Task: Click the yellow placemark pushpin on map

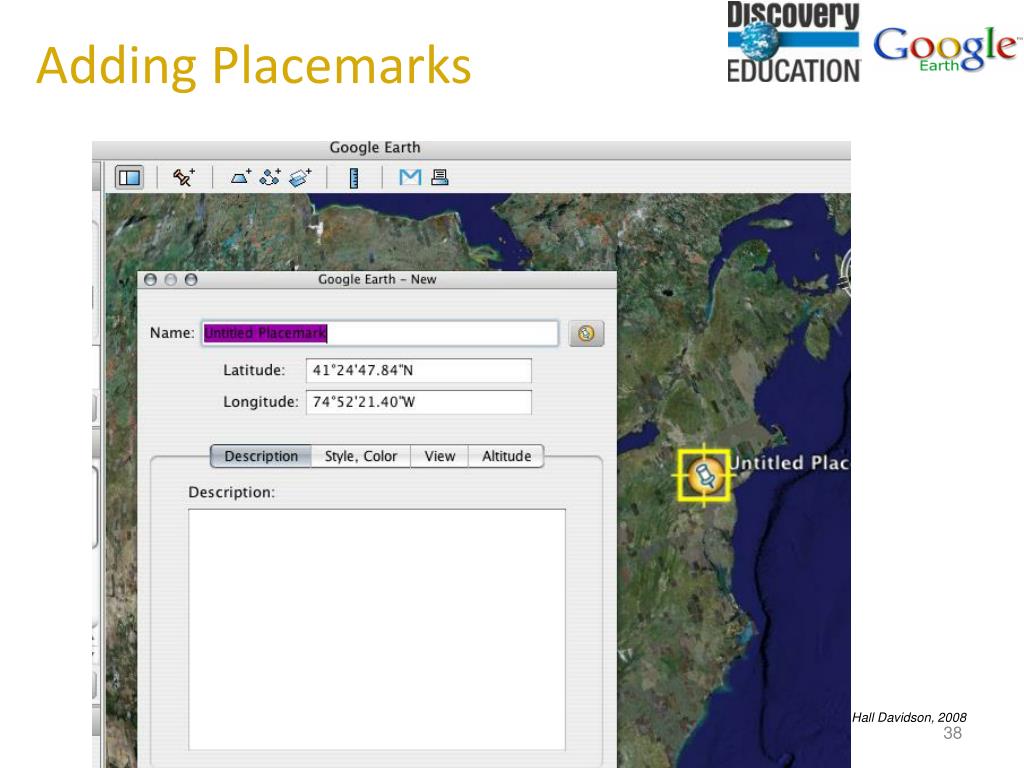Action: (x=704, y=475)
